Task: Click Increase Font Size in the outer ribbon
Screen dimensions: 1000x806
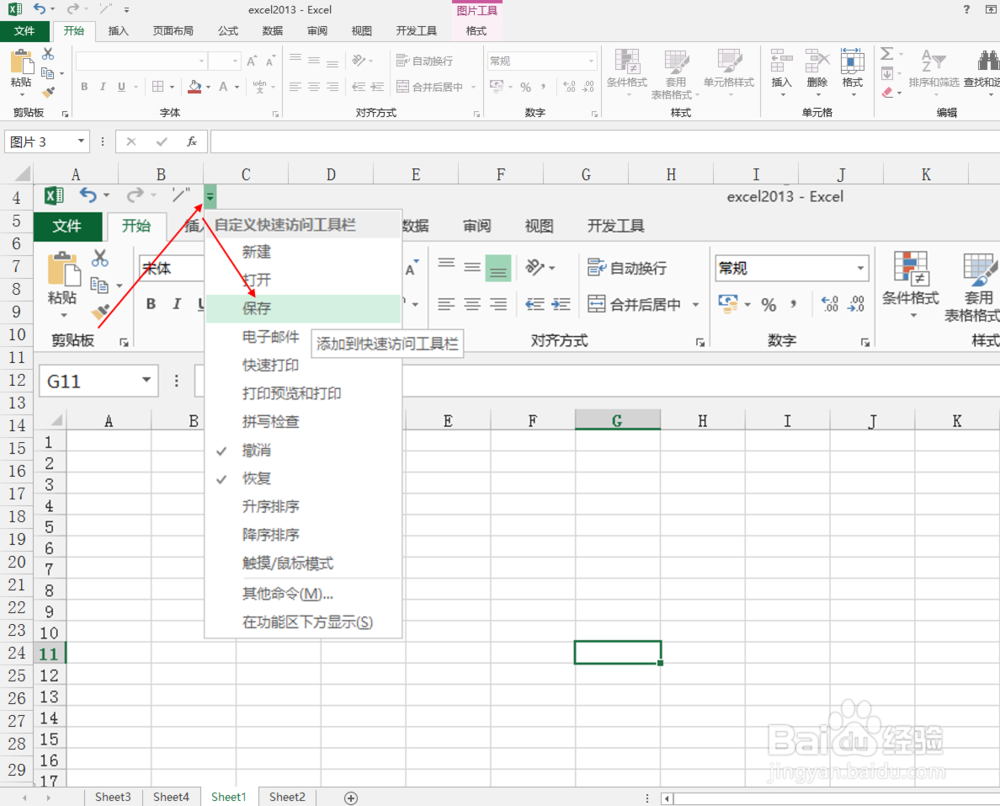Action: [251, 61]
